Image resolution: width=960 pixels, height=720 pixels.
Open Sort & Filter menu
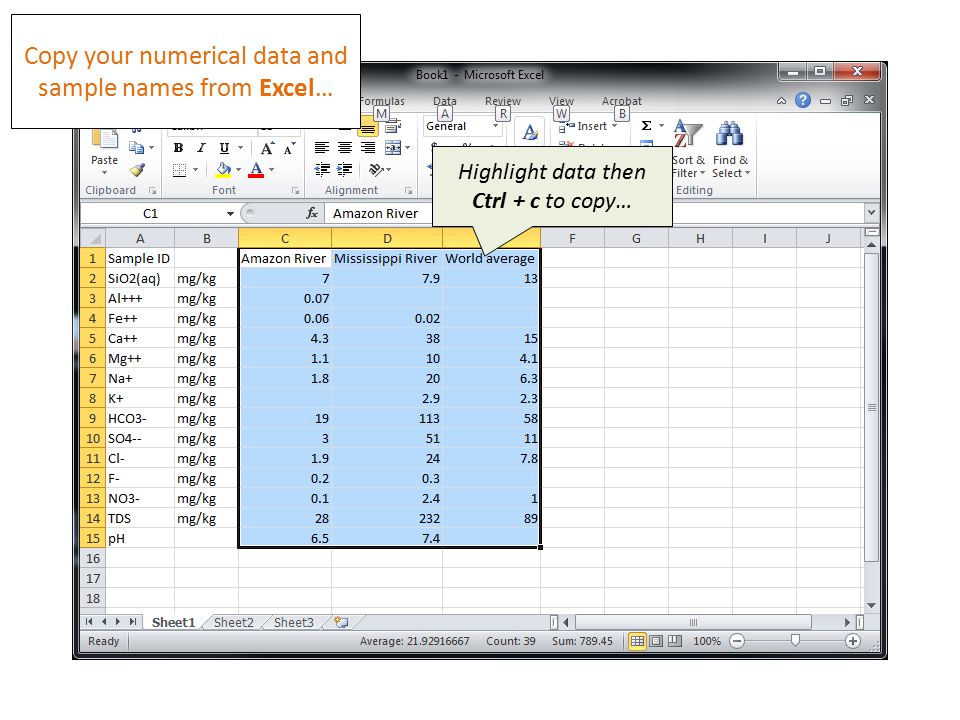(x=688, y=151)
